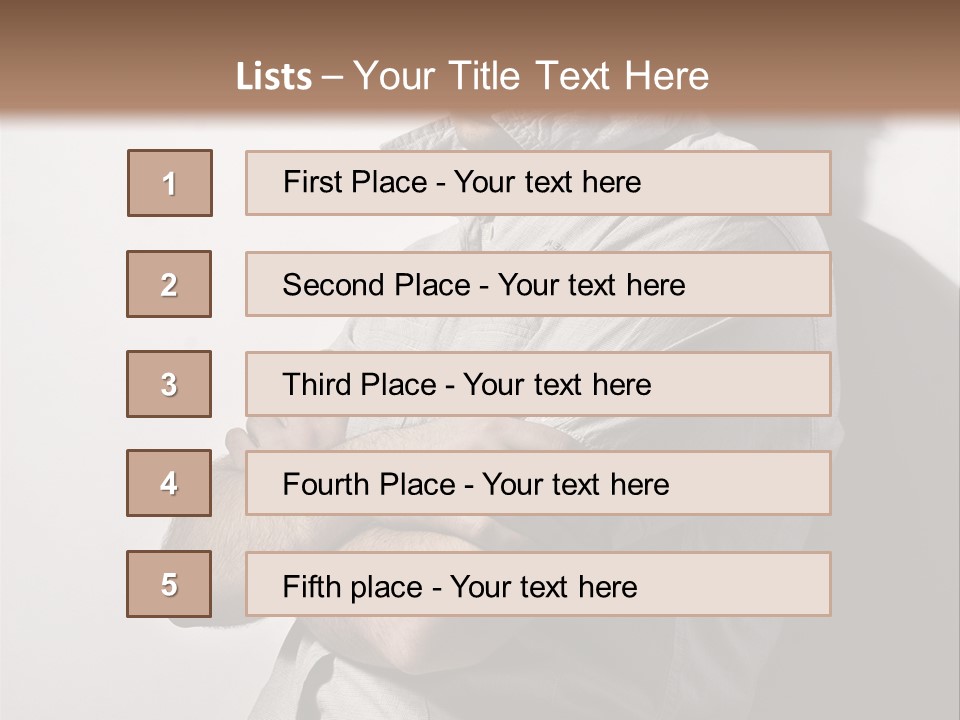Select the First Place text bar
960x720 pixels.
tap(538, 183)
